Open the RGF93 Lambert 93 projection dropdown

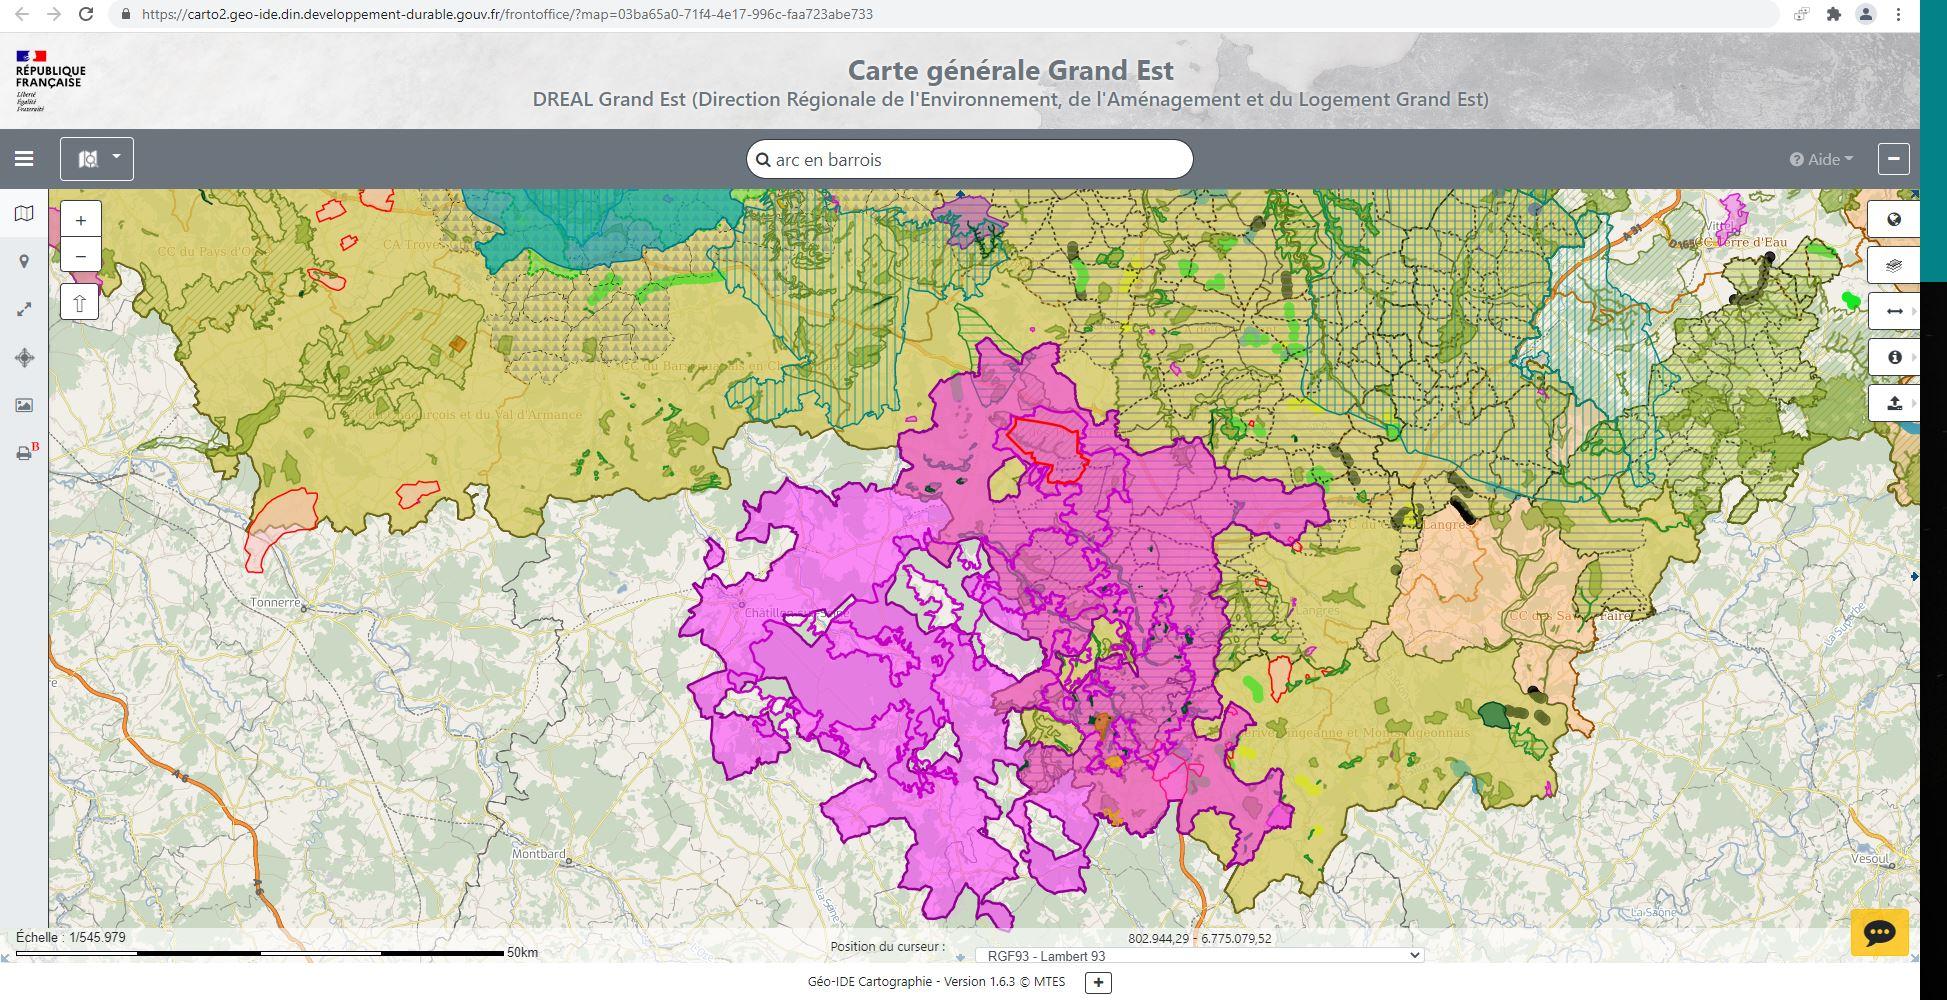pyautogui.click(x=1199, y=955)
